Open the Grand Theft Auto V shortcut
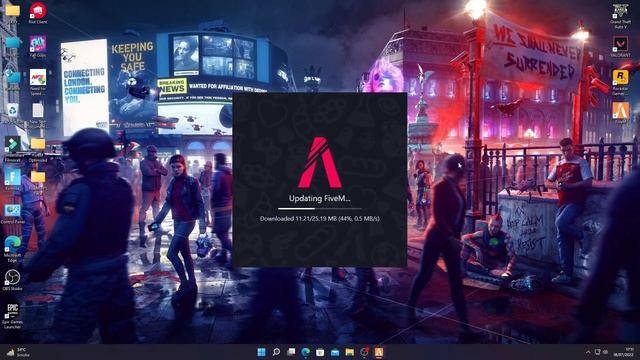Image resolution: width=640 pixels, height=360 pixels. pyautogui.click(x=620, y=16)
